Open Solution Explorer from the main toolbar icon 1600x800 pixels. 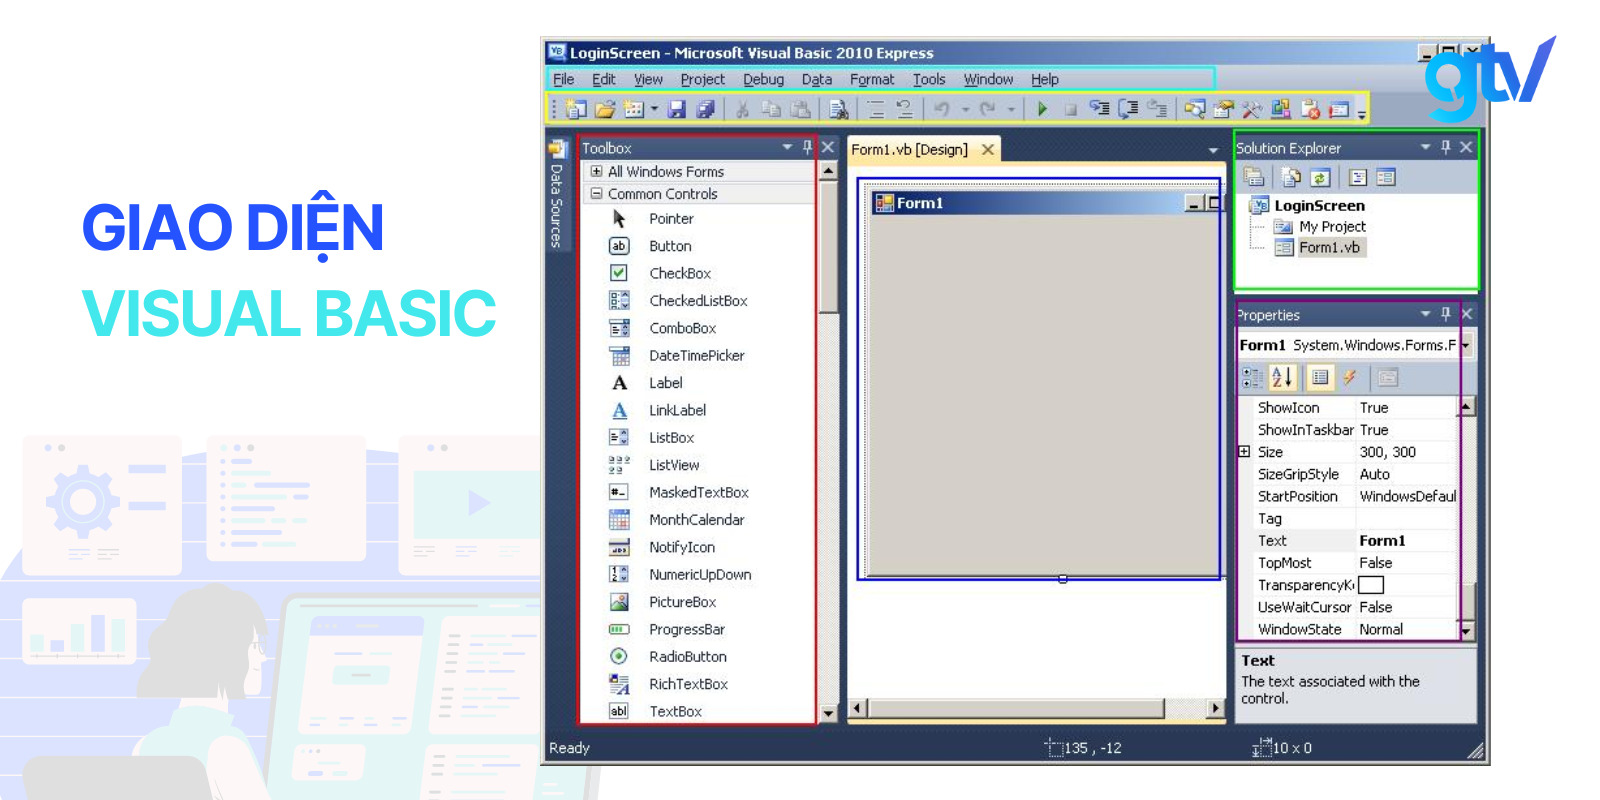coord(1195,109)
